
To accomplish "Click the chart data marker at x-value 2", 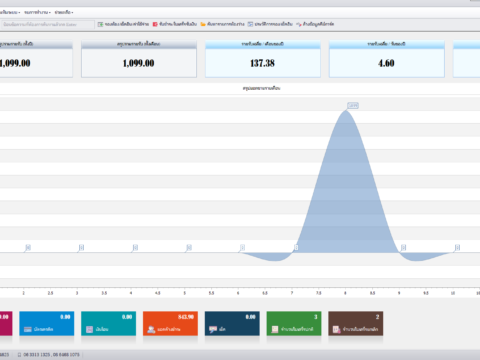I will [28, 247].
